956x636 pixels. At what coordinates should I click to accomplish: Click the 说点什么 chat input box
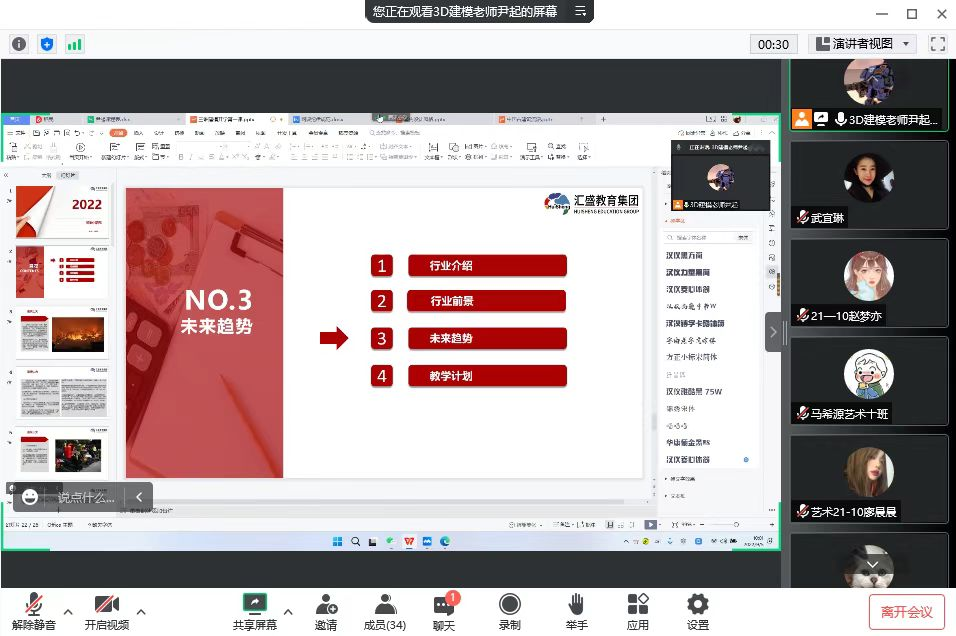(x=86, y=496)
